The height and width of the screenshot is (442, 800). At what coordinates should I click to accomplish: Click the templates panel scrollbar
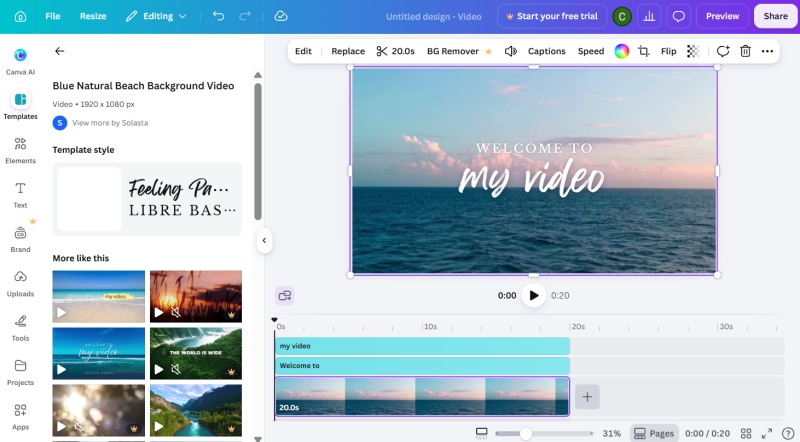point(258,152)
